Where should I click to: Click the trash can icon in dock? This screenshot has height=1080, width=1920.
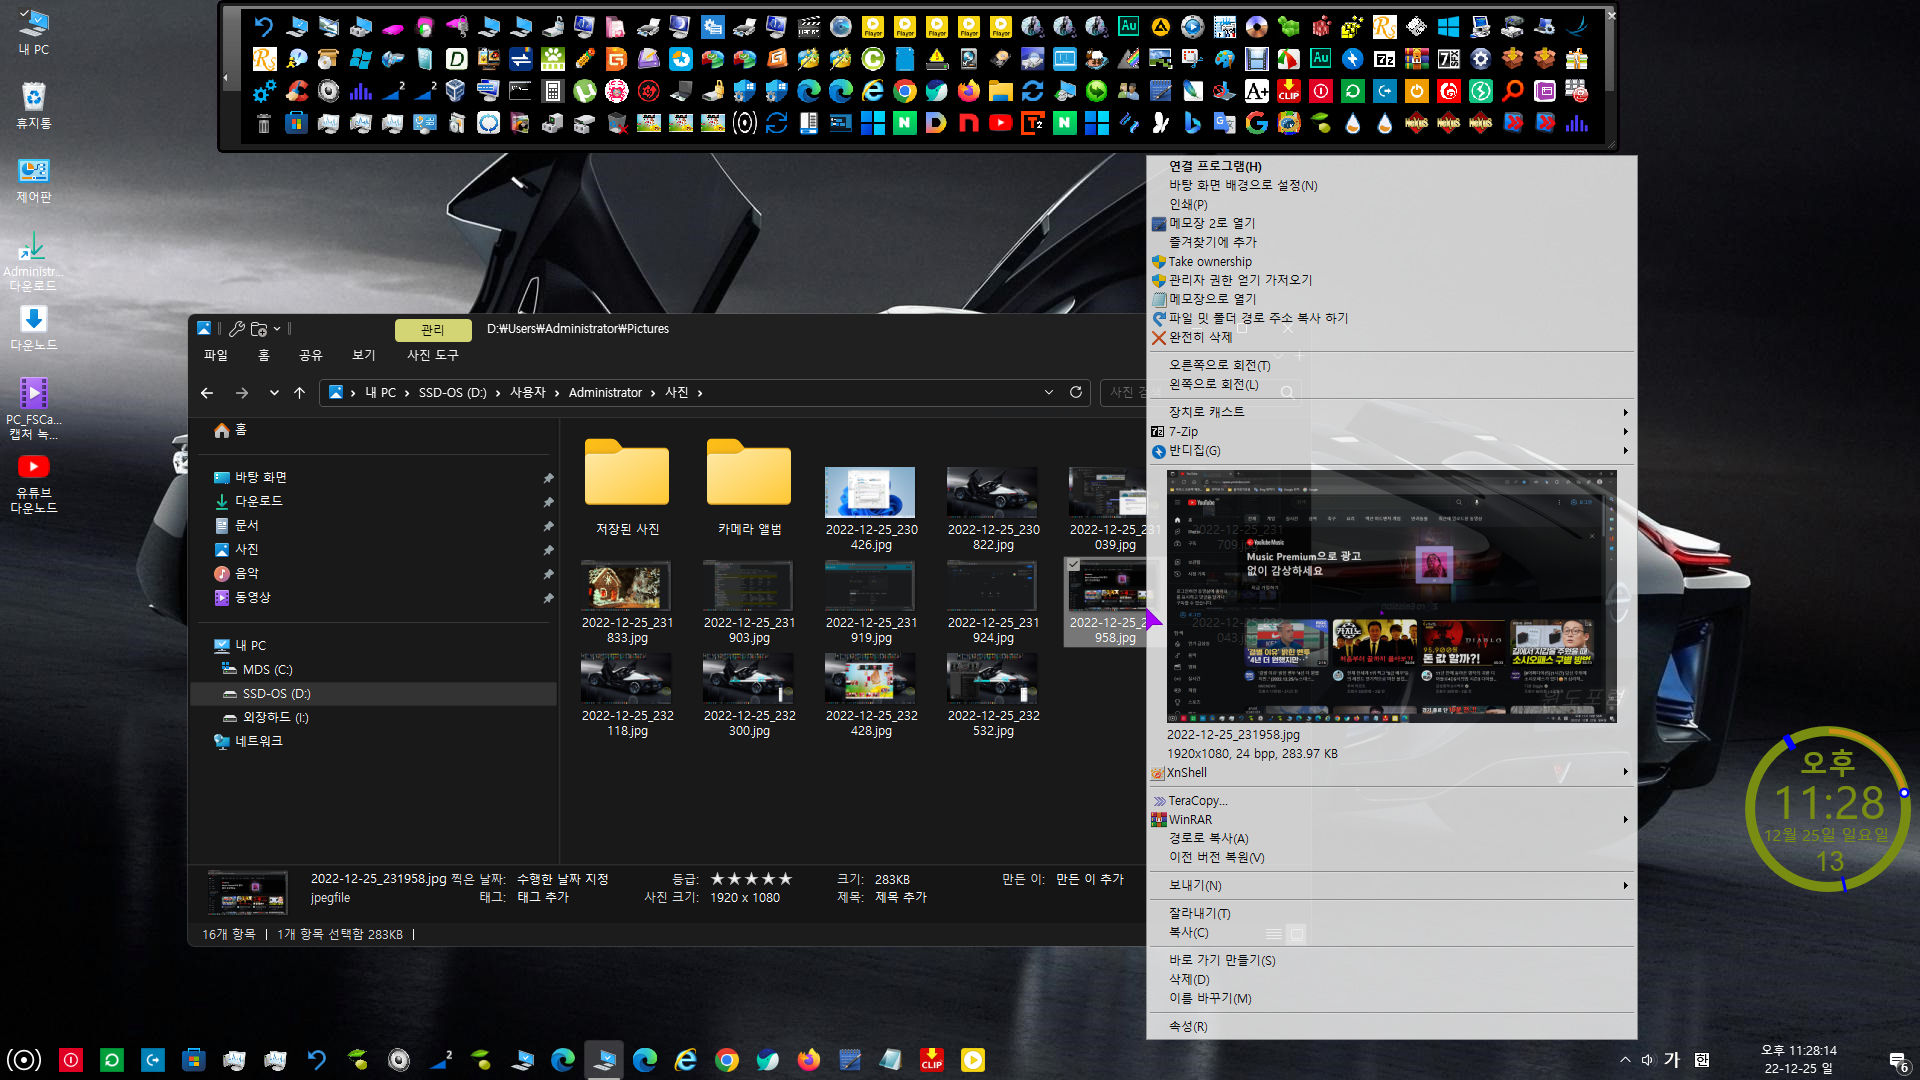[x=264, y=123]
